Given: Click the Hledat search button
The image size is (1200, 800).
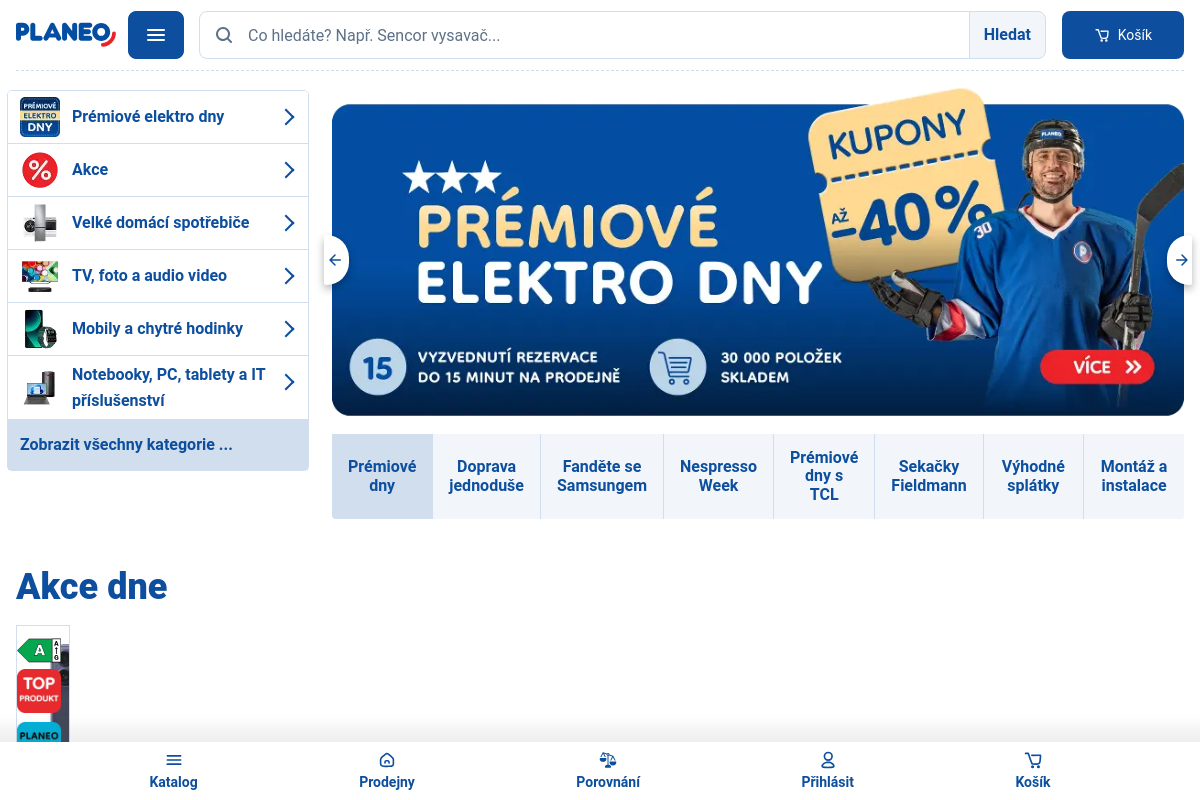Looking at the screenshot, I should pyautogui.click(x=1007, y=35).
